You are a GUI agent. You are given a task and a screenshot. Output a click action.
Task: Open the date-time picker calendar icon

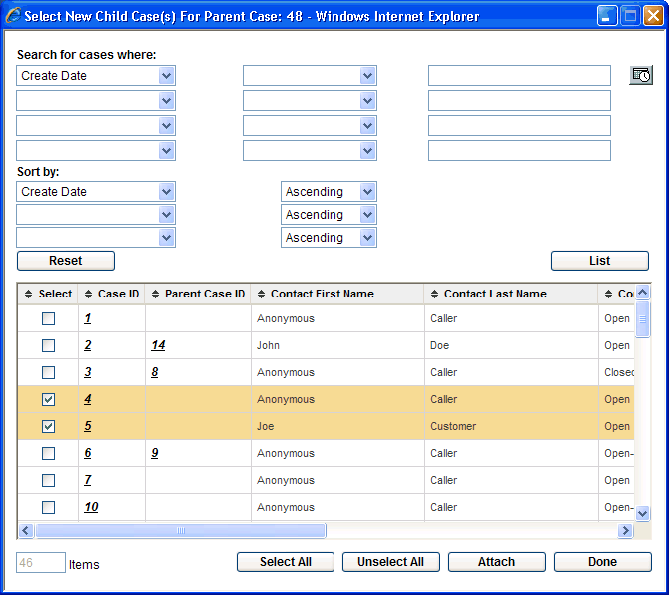(x=640, y=75)
